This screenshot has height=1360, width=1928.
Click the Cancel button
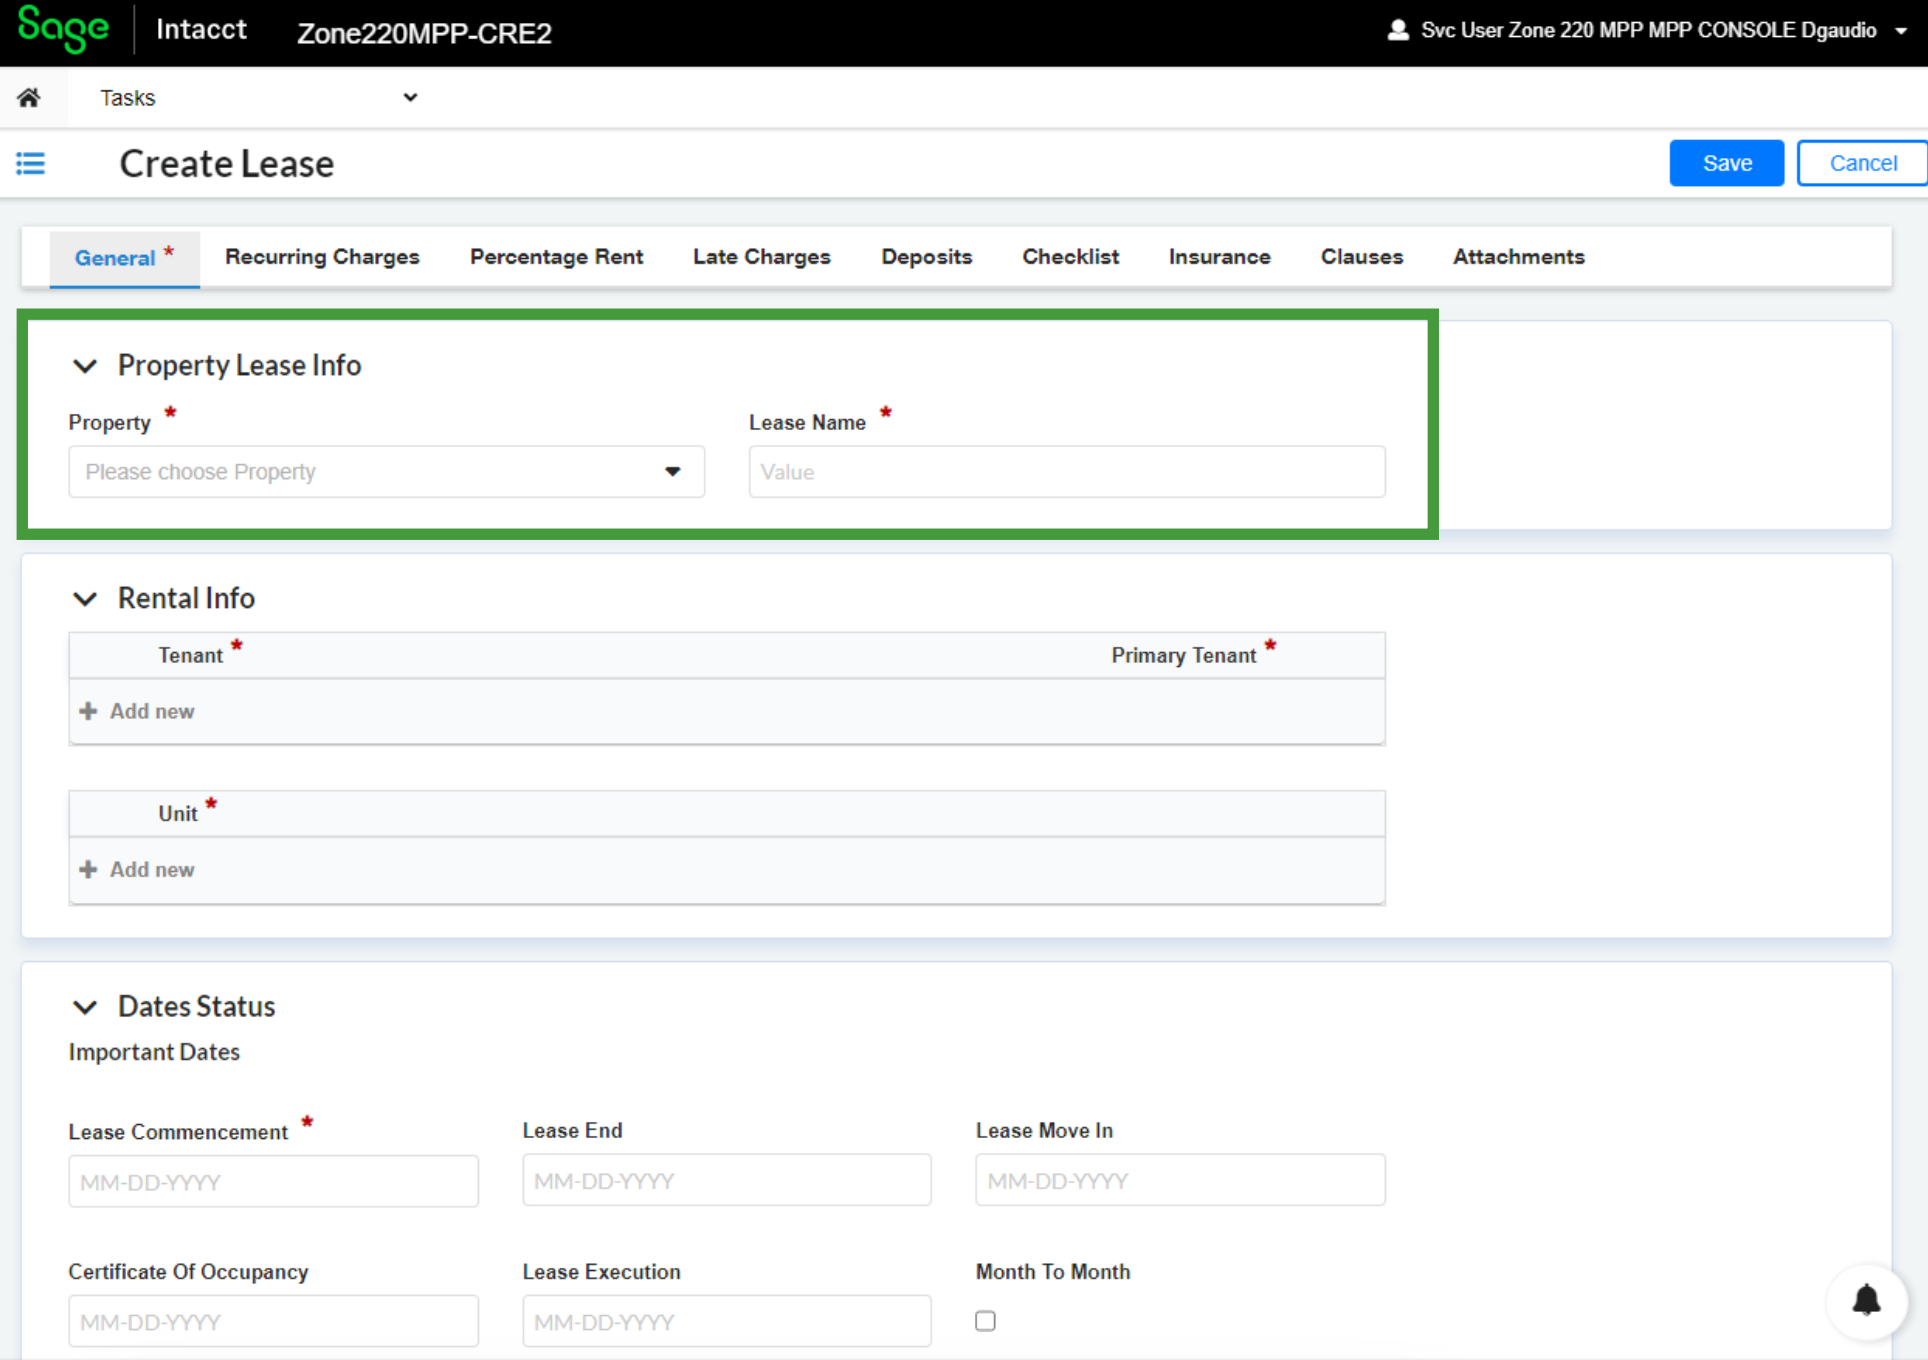[1862, 163]
